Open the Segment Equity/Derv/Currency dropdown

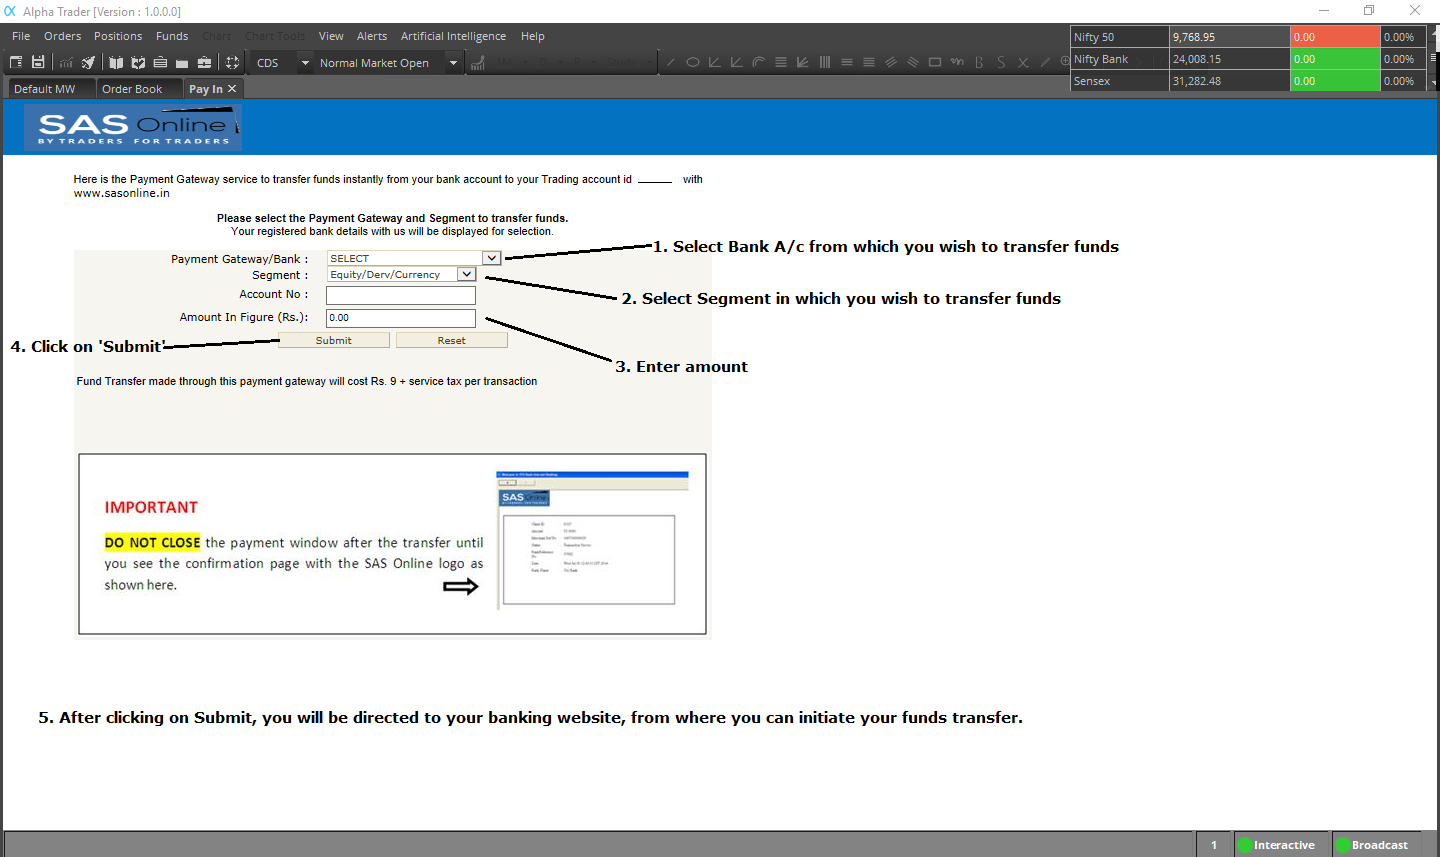pyautogui.click(x=467, y=274)
